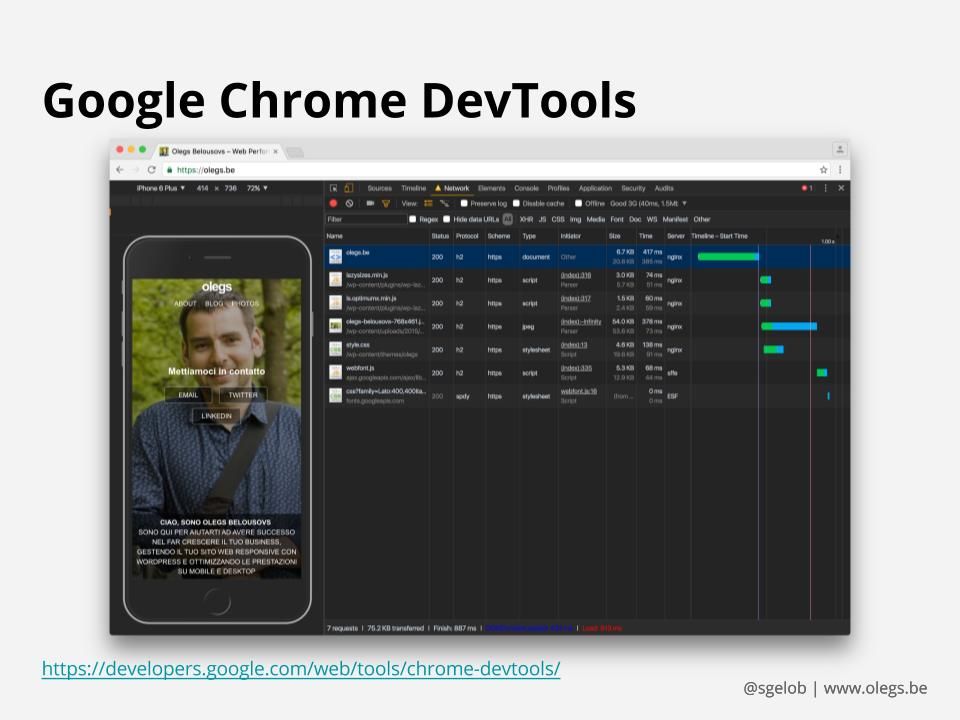Click the user profile icon in Chrome title bar
Image resolution: width=960 pixels, height=720 pixels.
(x=840, y=149)
